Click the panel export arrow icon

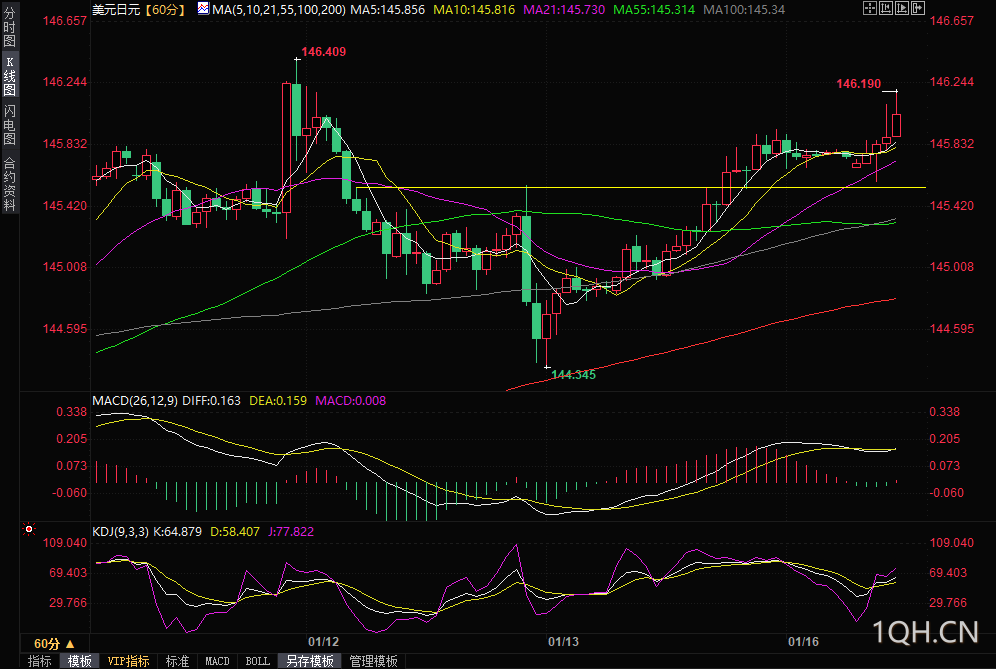click(918, 8)
